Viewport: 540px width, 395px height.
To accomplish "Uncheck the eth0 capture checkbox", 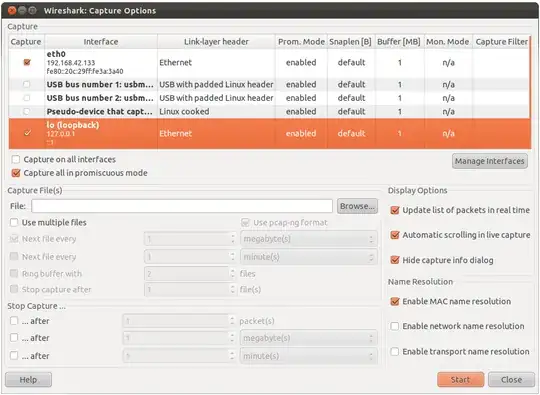I will (x=27, y=62).
